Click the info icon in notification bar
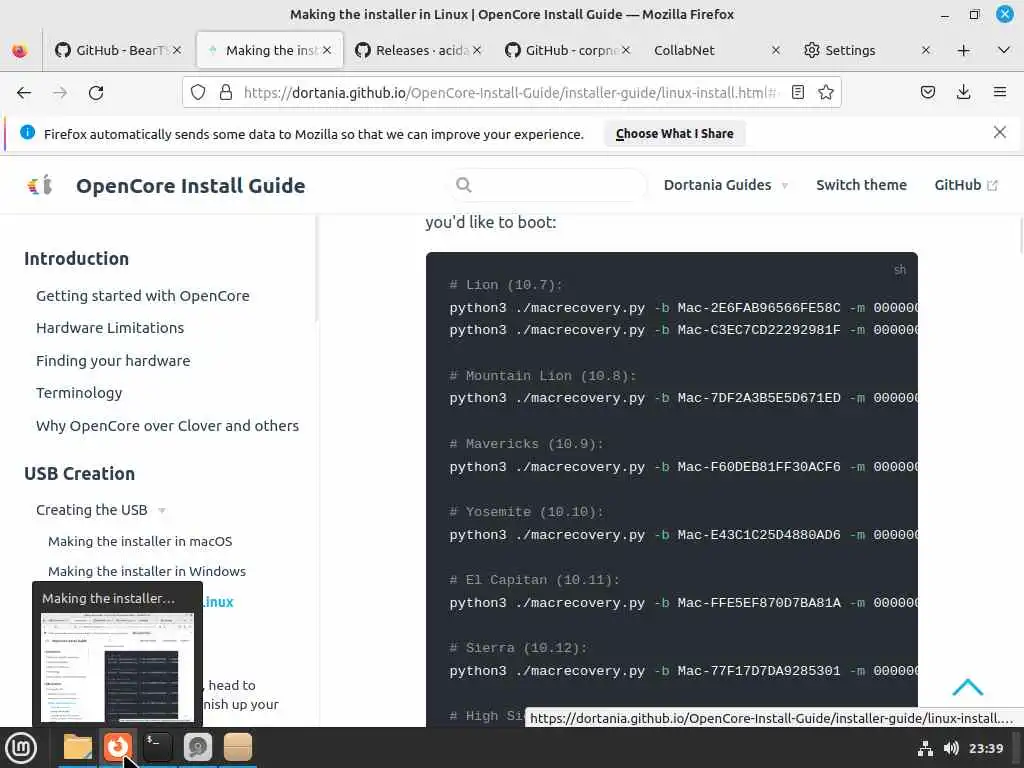 click(27, 133)
